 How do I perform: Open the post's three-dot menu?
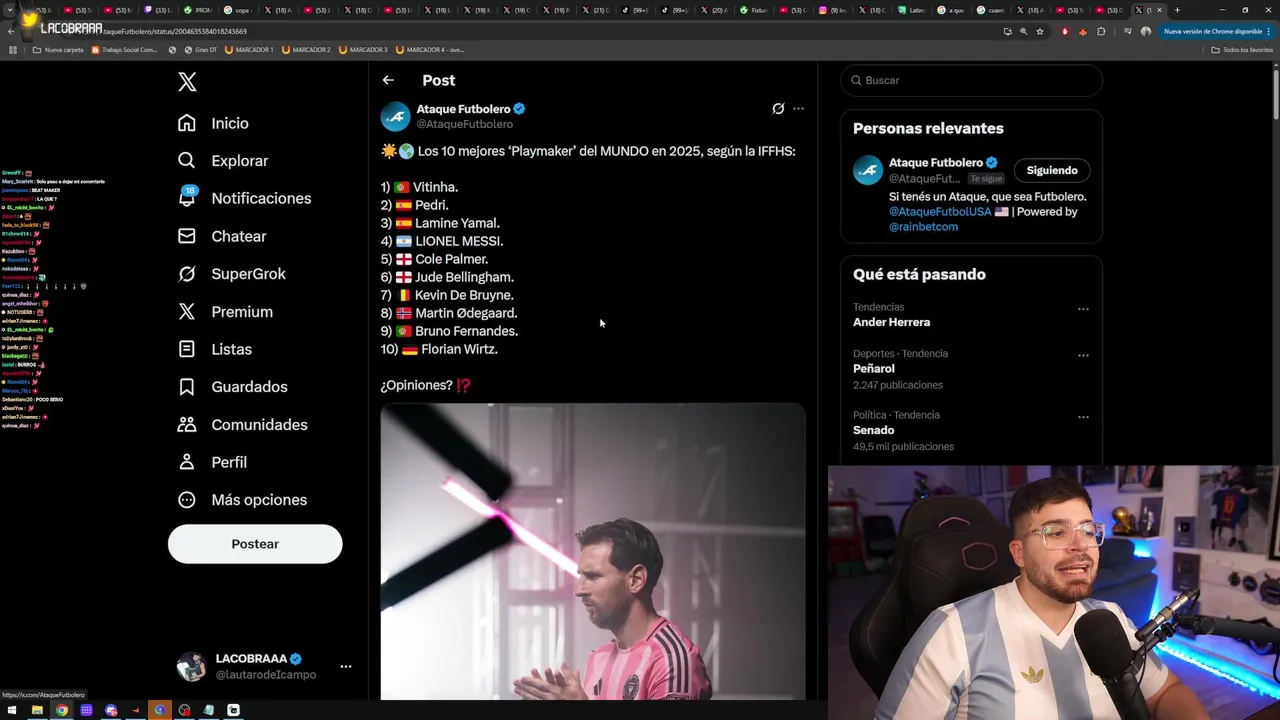(798, 108)
